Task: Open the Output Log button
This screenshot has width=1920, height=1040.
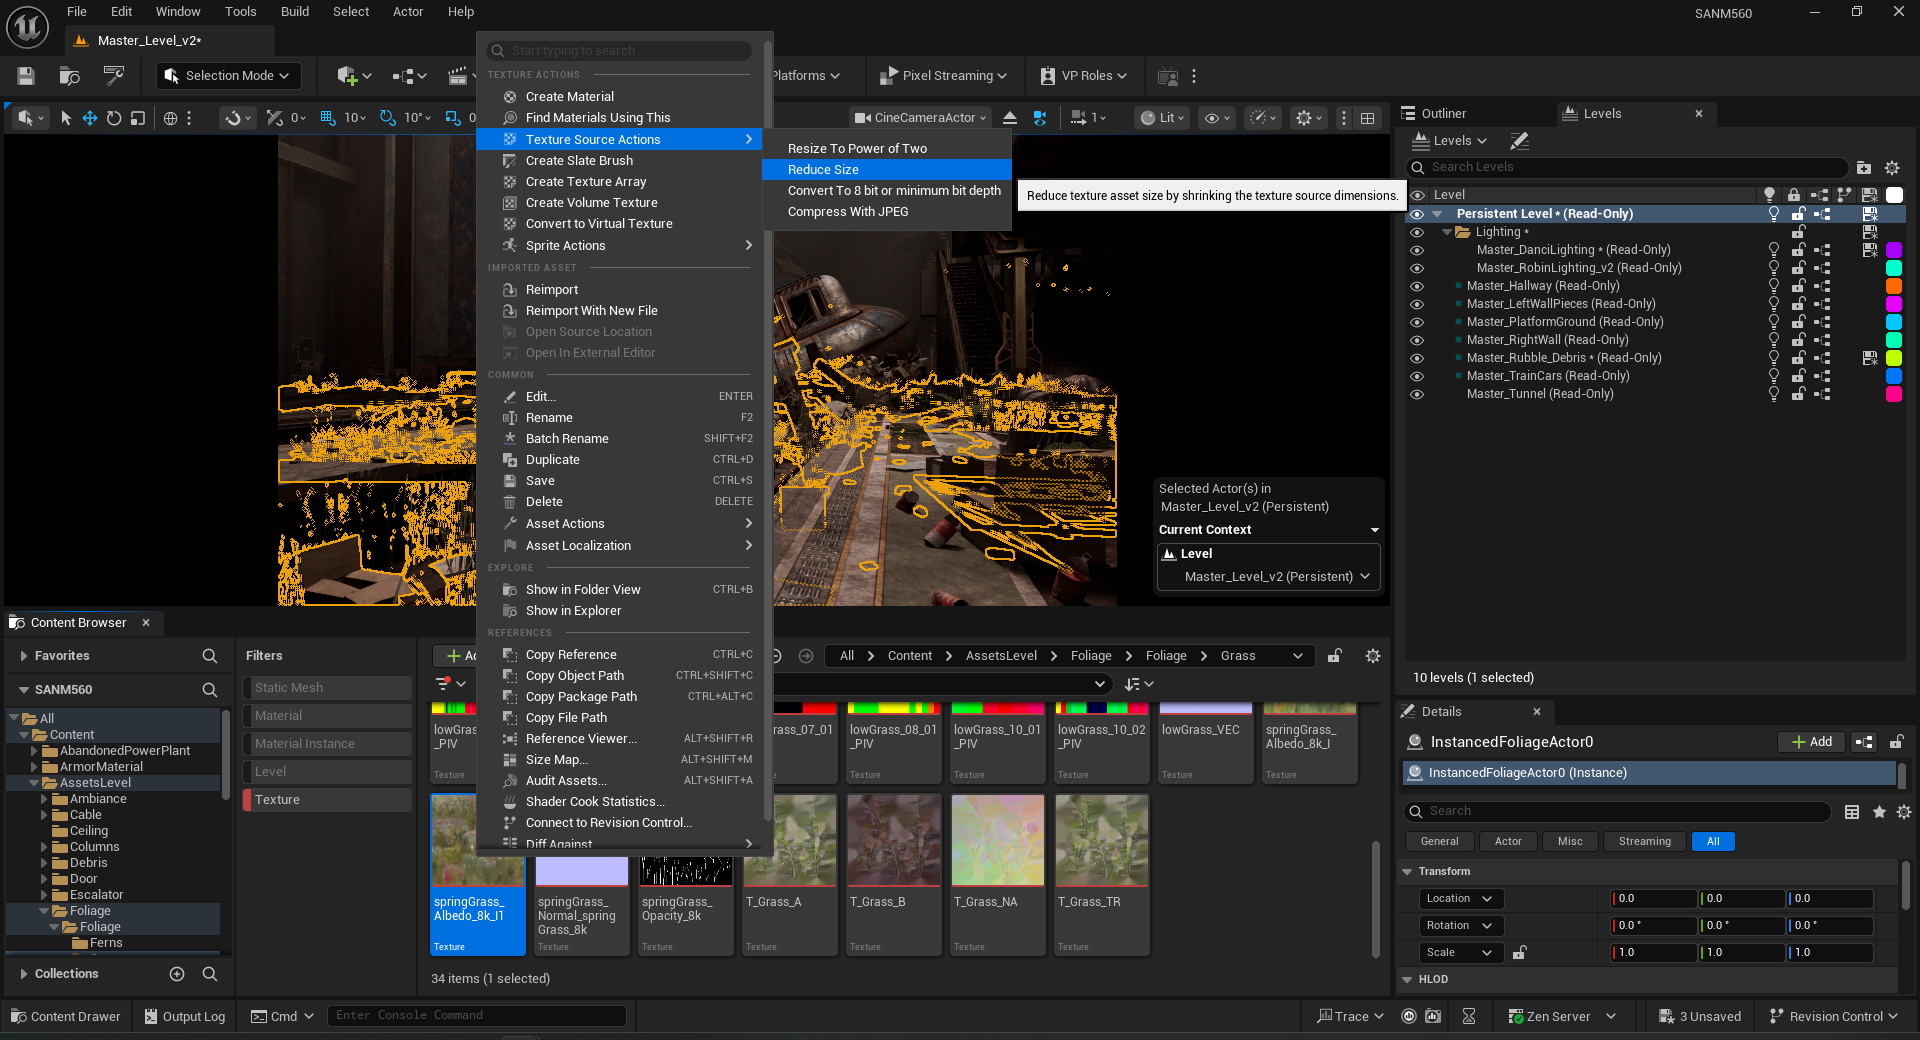Action: (x=185, y=1017)
